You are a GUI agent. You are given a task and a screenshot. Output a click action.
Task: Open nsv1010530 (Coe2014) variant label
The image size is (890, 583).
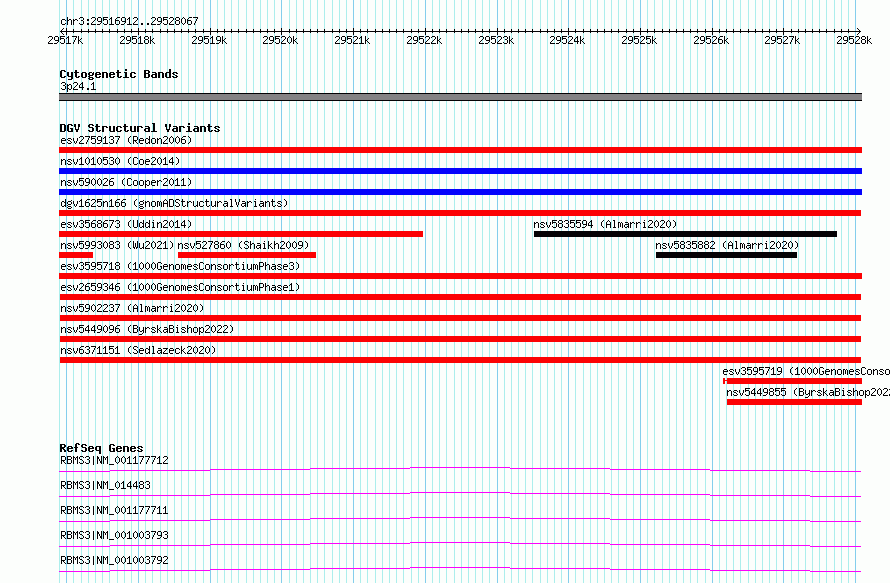click(120, 161)
